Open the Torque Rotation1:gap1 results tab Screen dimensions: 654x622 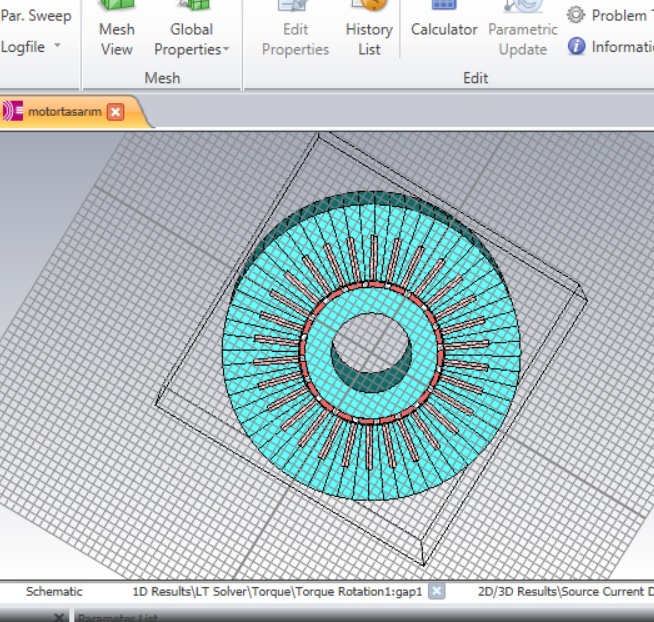277,592
